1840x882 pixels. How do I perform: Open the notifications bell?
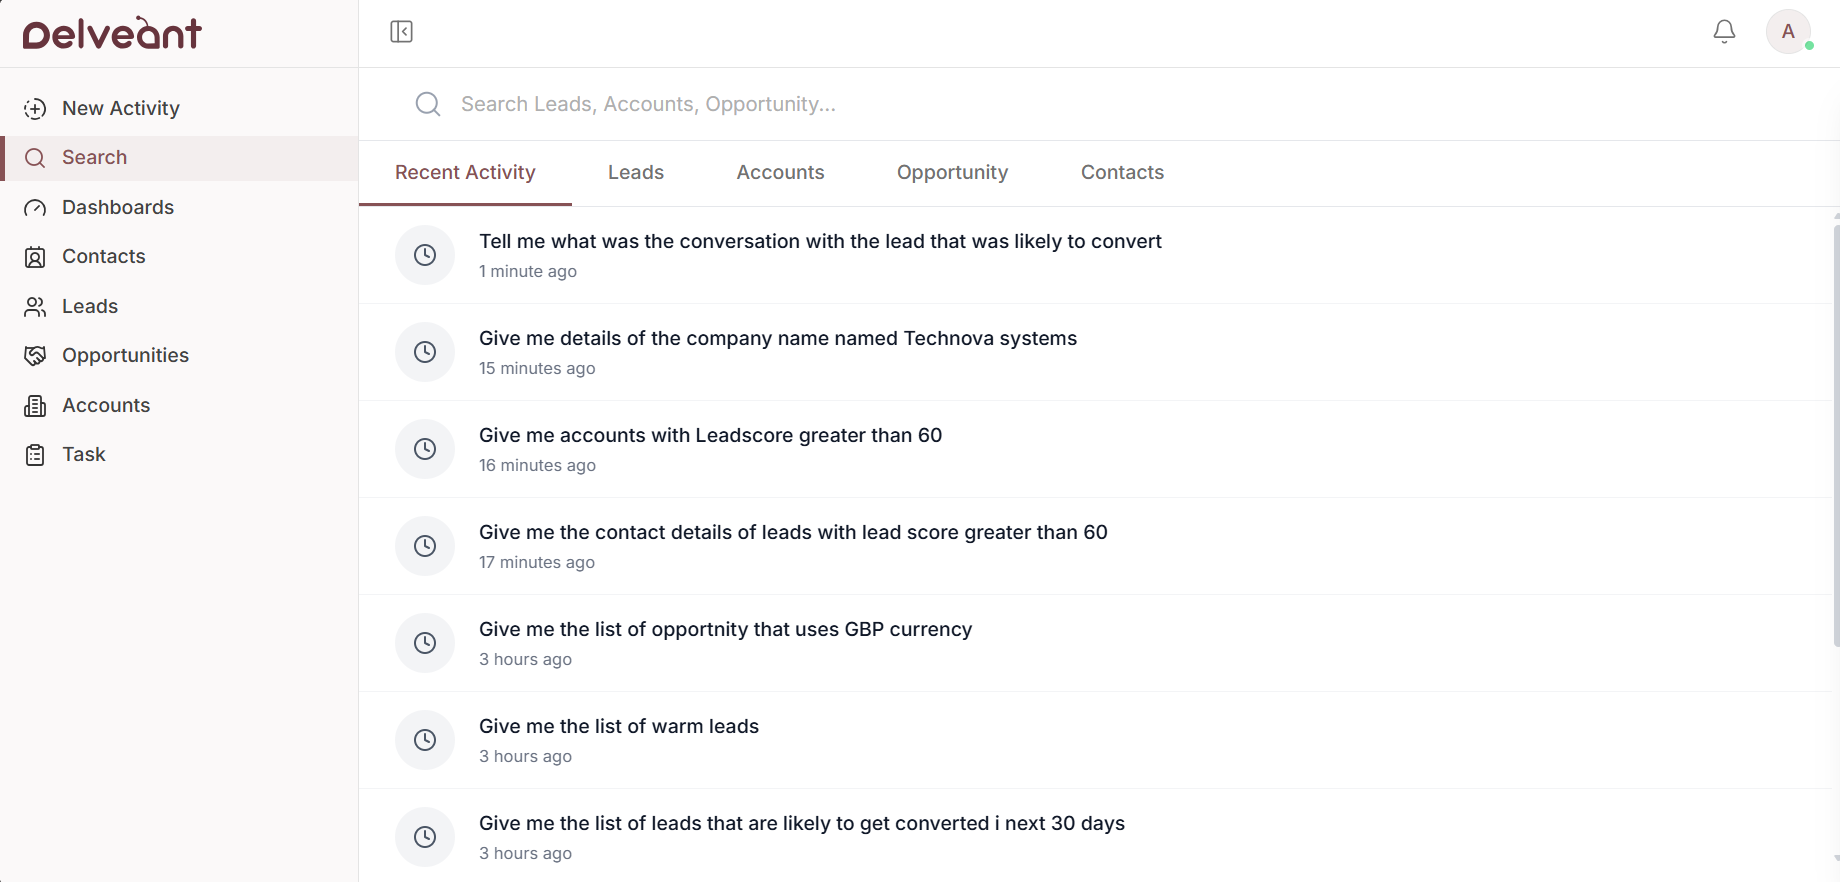tap(1724, 32)
